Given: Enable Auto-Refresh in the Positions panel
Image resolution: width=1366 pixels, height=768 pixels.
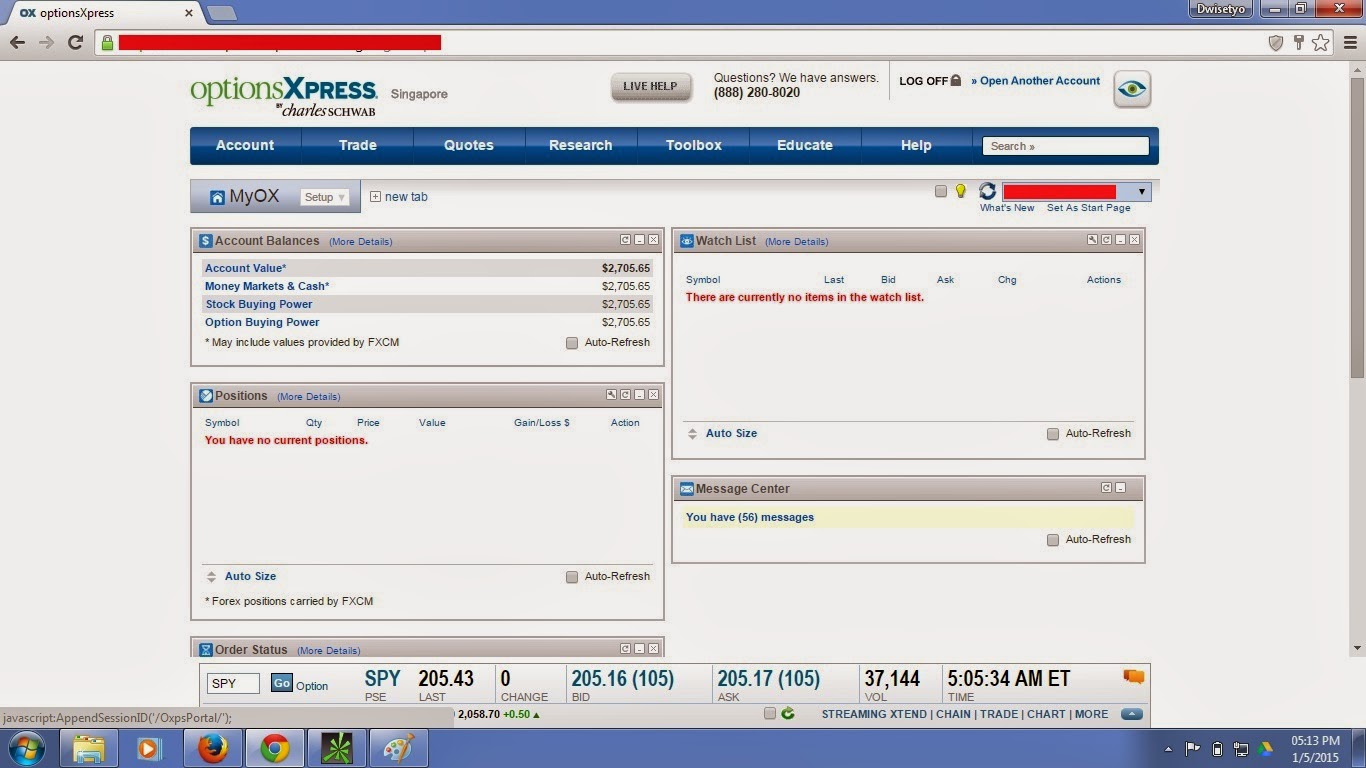Looking at the screenshot, I should pyautogui.click(x=572, y=577).
